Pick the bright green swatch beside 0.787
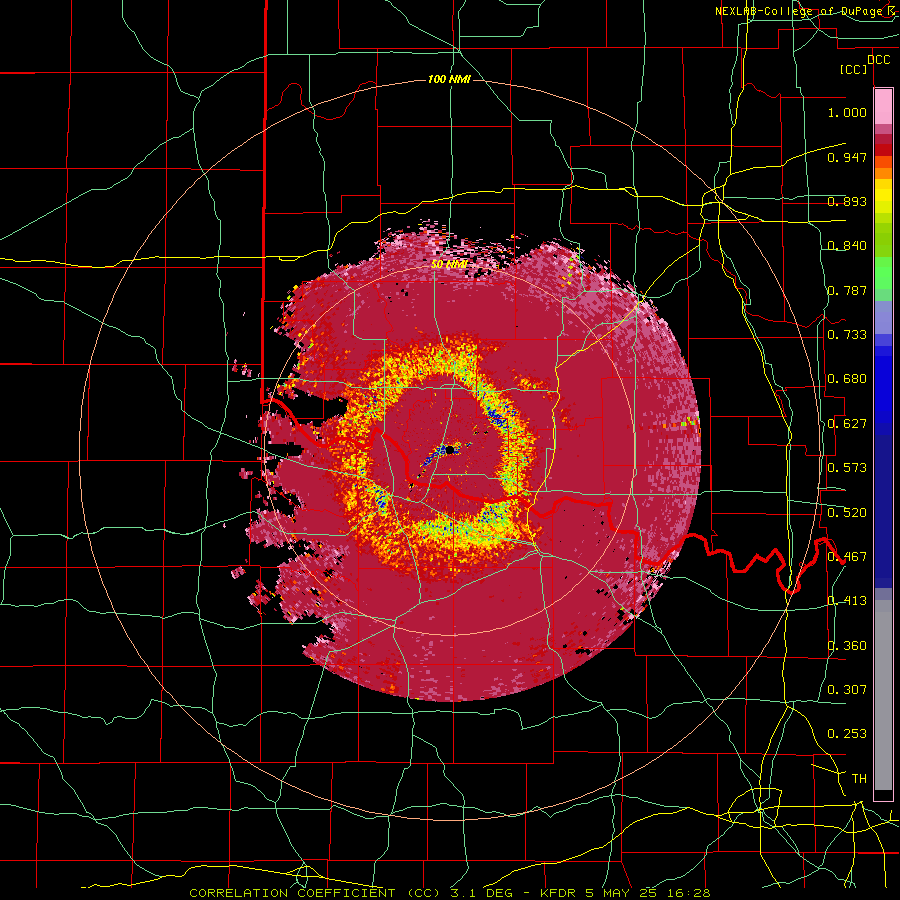 pyautogui.click(x=883, y=278)
